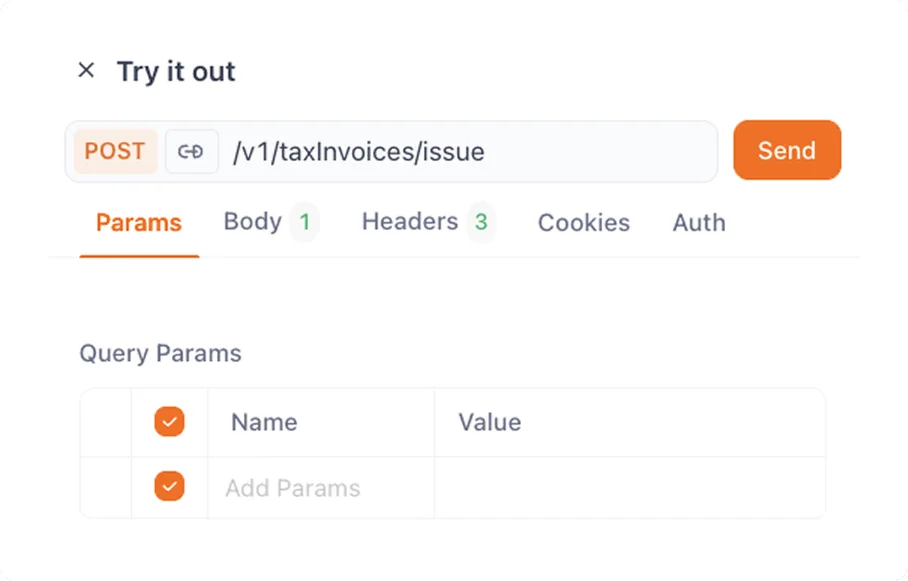Close the Try it out panel
This screenshot has width=908, height=581.
click(86, 70)
